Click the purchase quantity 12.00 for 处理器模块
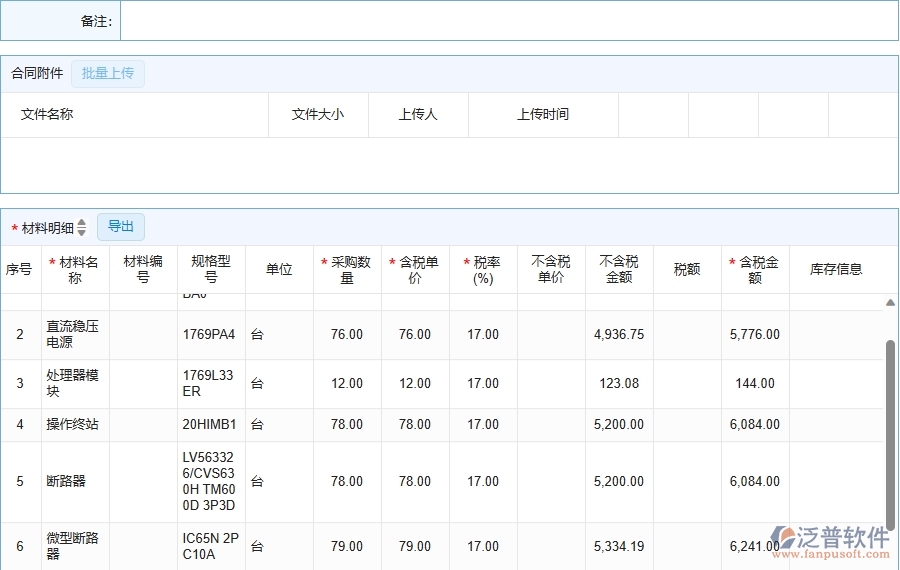Viewport: 900px width, 570px height. [x=347, y=383]
